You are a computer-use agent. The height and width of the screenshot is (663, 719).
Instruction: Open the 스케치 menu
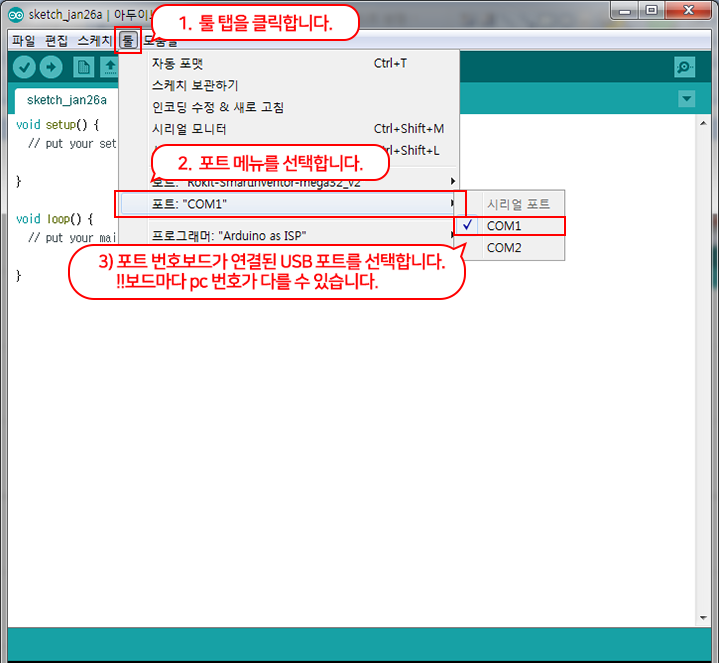tap(95, 41)
